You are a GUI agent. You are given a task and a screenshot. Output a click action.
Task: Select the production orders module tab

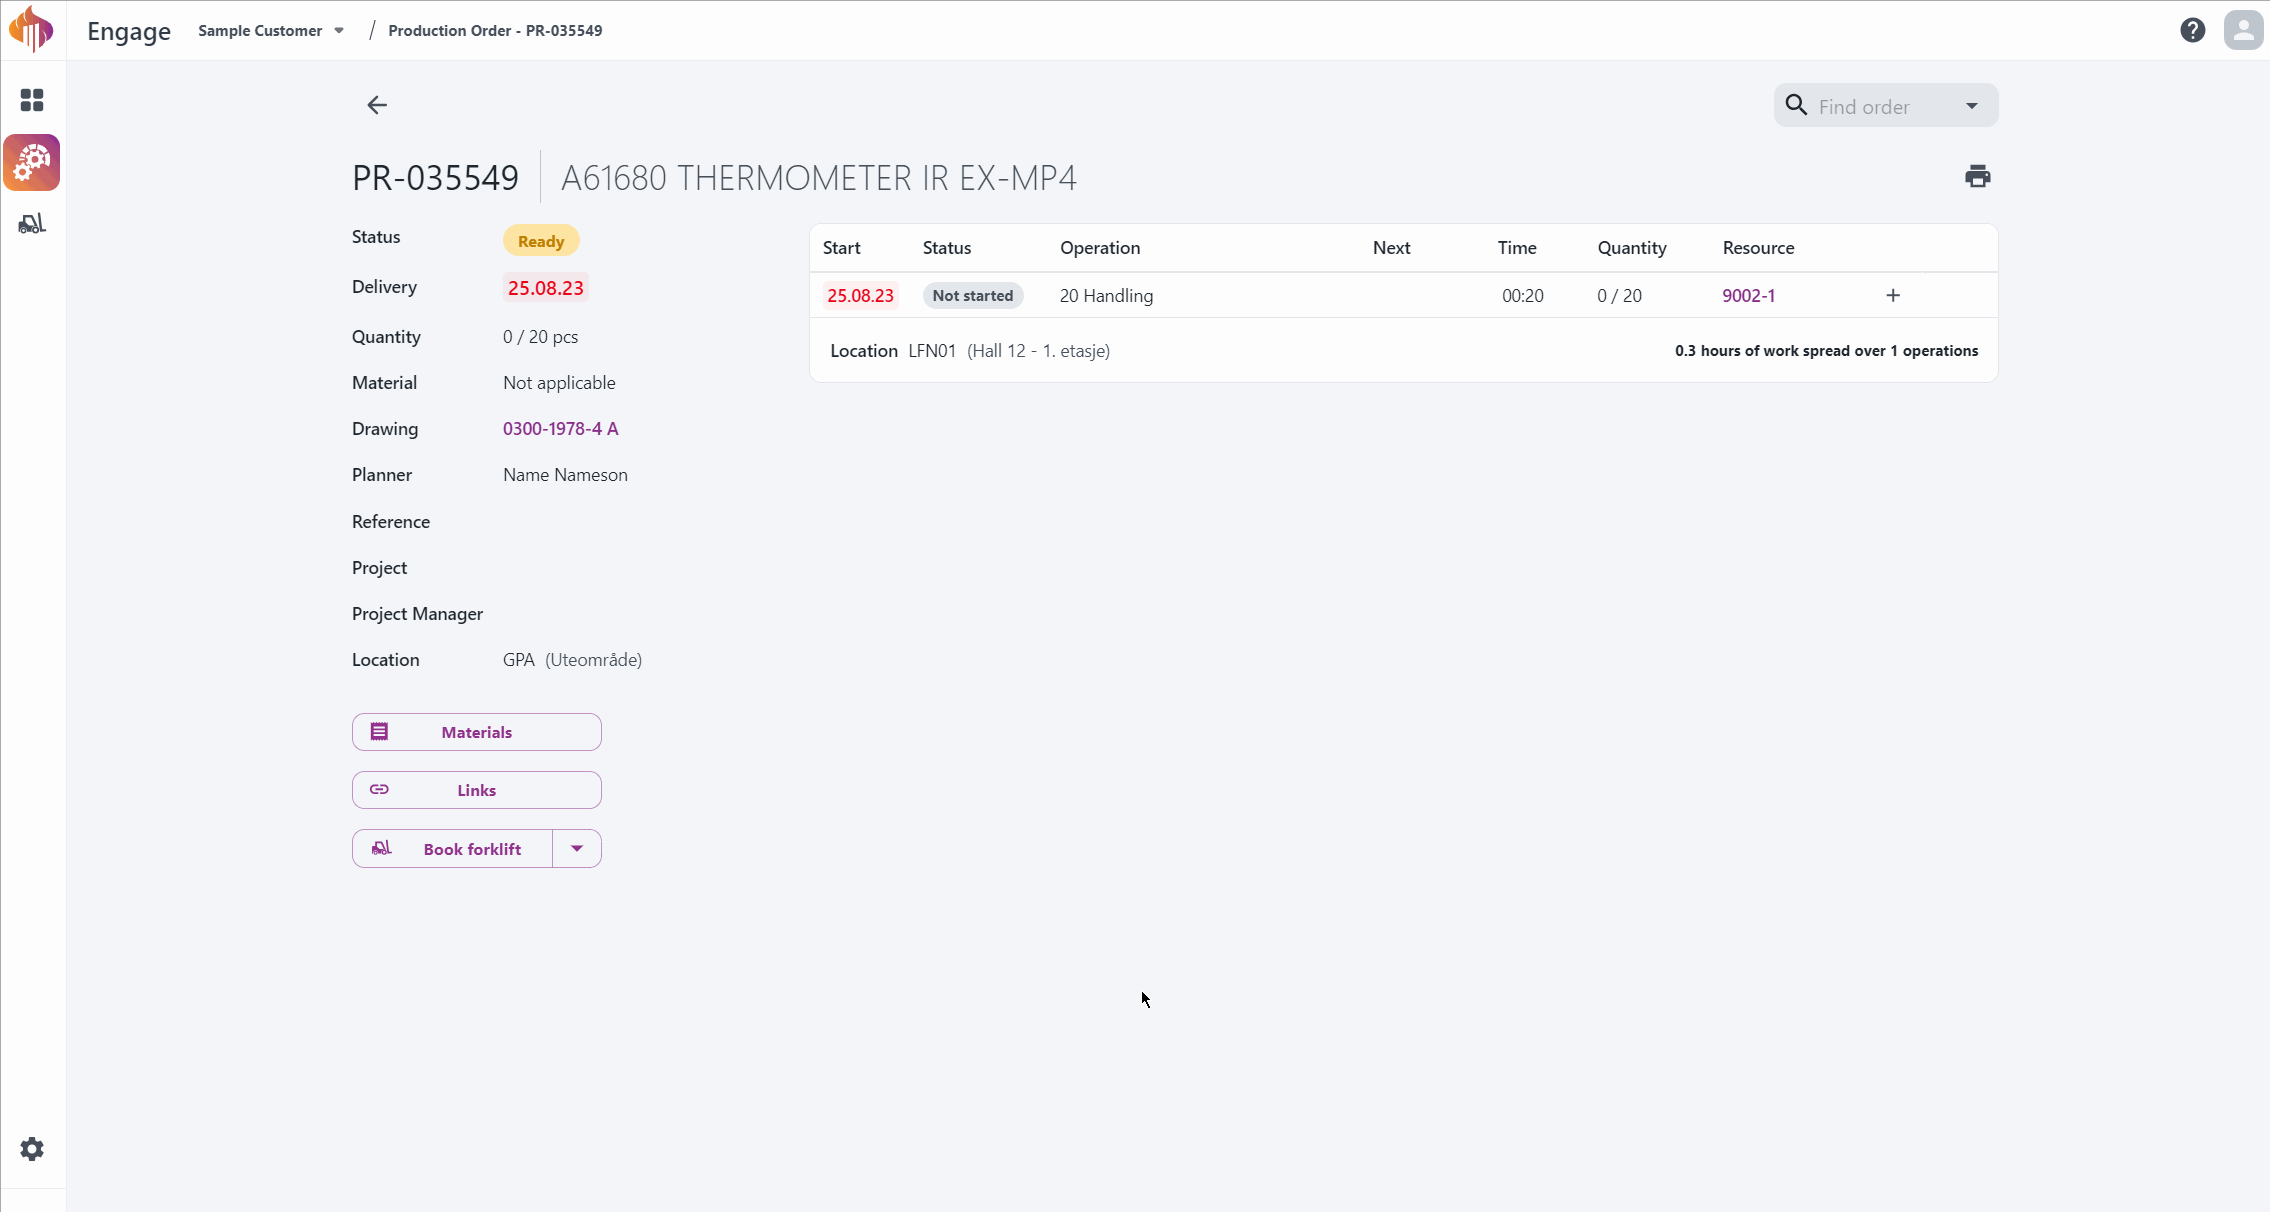(32, 162)
